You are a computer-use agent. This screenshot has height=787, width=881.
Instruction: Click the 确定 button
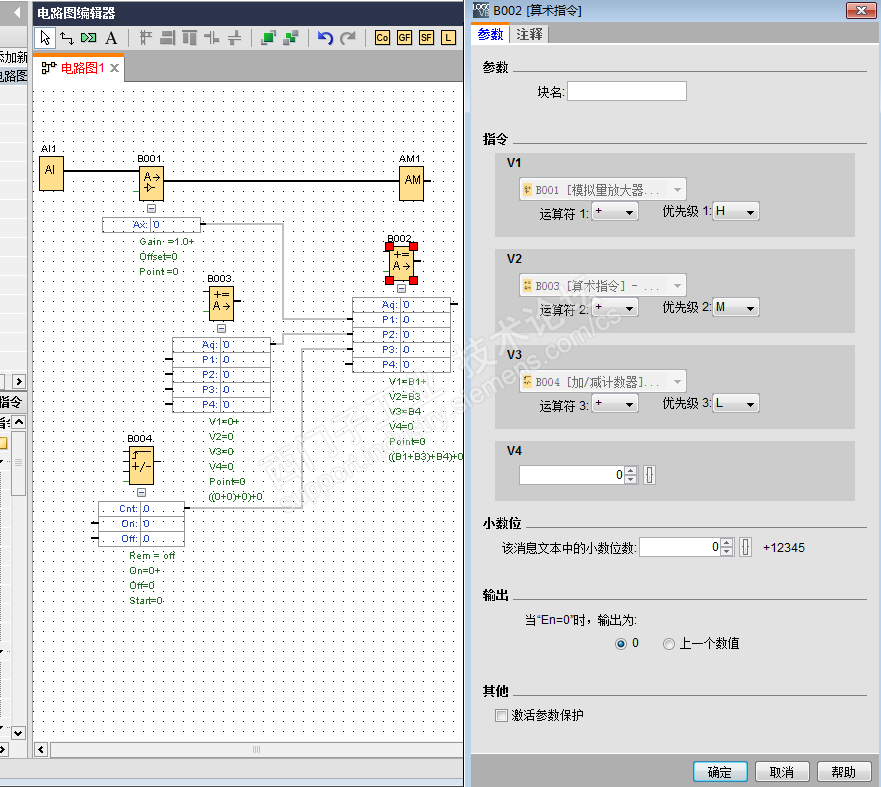click(719, 772)
